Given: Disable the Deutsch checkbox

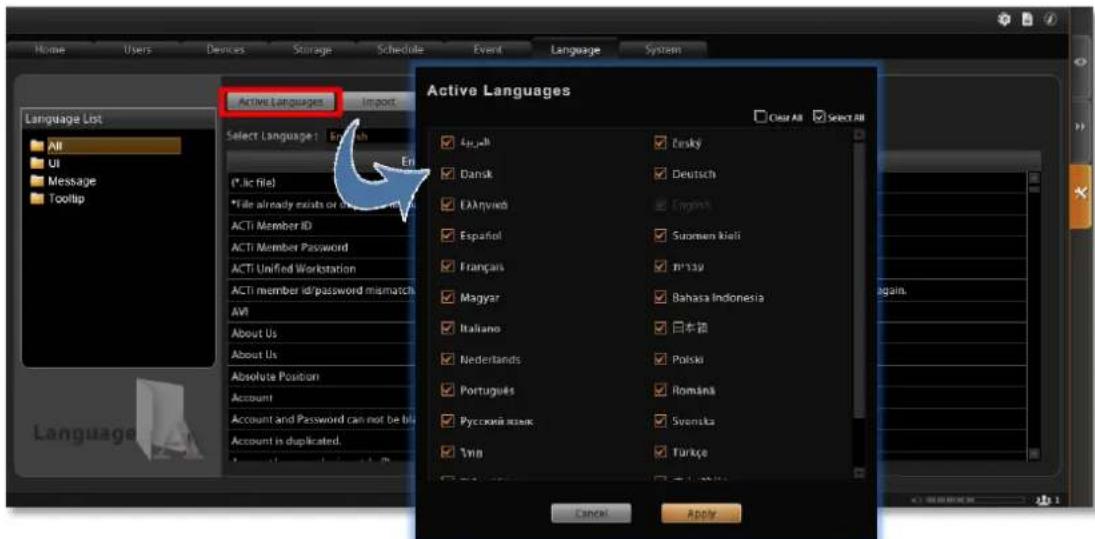Looking at the screenshot, I should 660,174.
